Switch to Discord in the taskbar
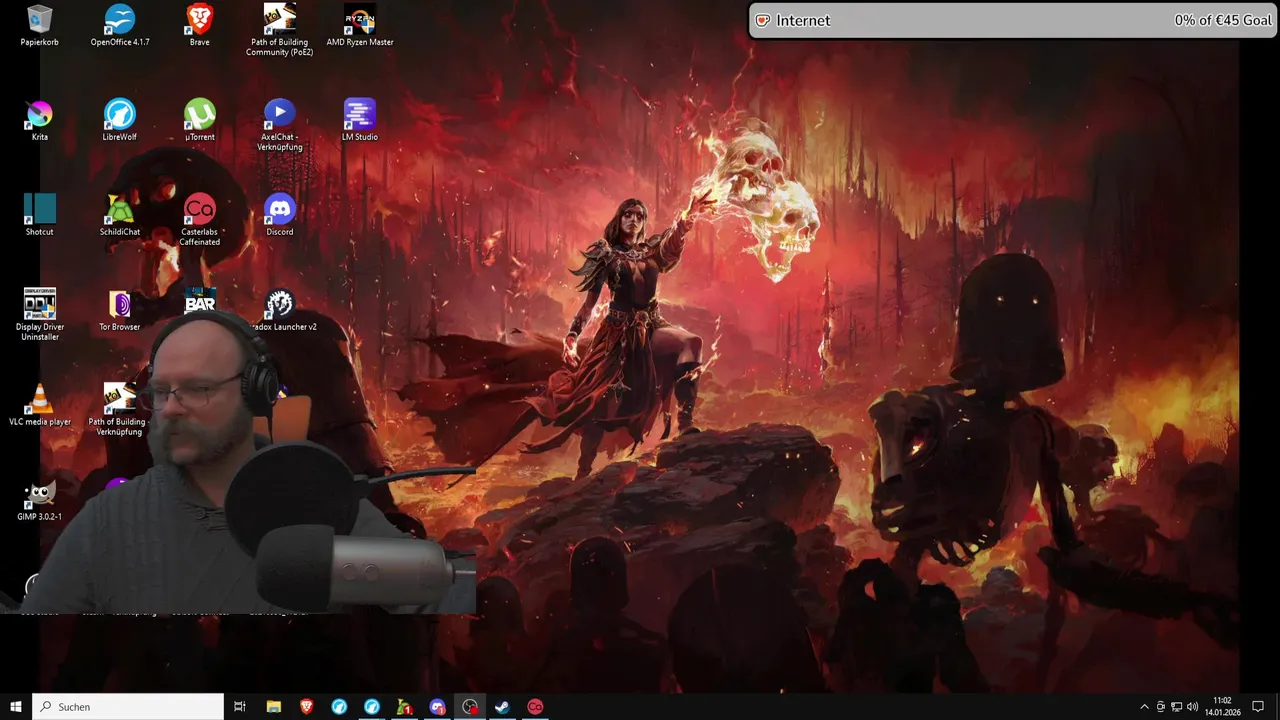The height and width of the screenshot is (720, 1280). (x=437, y=707)
